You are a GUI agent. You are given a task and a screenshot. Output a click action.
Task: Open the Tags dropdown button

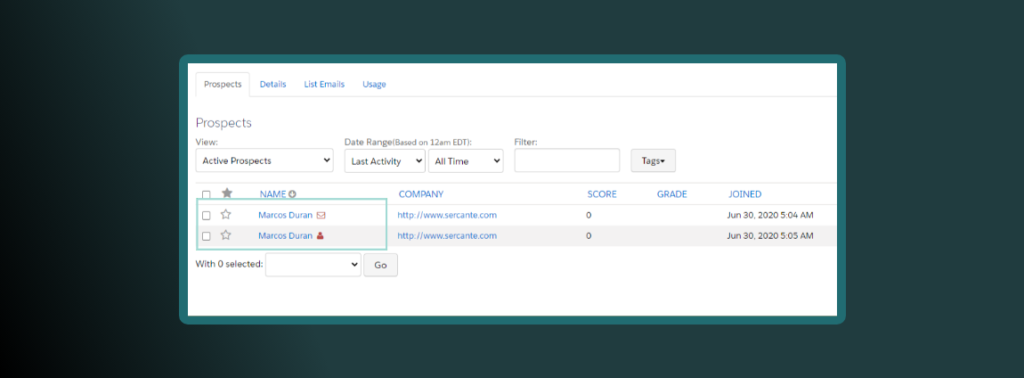pos(653,161)
